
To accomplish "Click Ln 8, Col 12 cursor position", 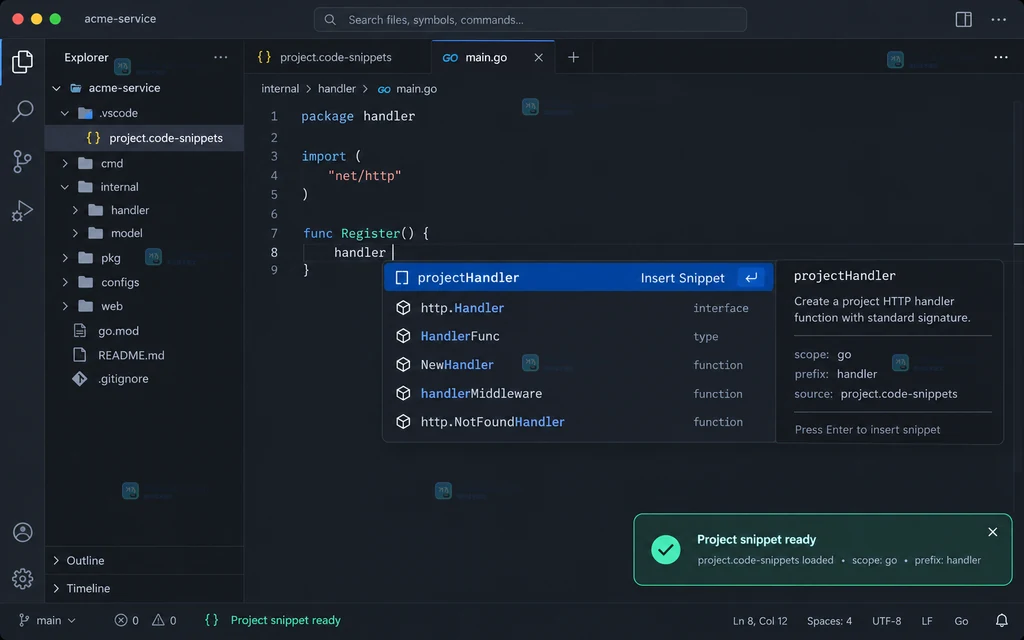I will (x=760, y=620).
